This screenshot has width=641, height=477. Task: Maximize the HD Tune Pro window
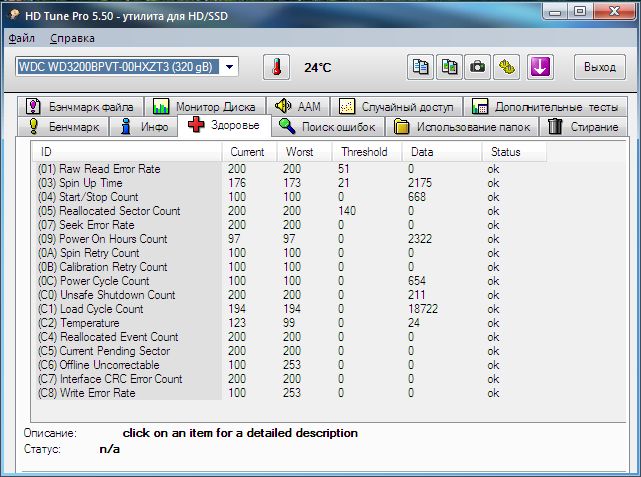tap(580, 11)
